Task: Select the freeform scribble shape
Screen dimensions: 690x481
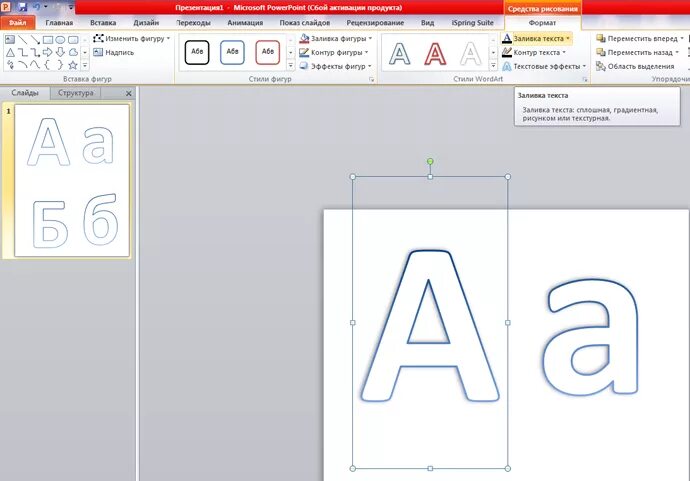Action: (x=10, y=65)
